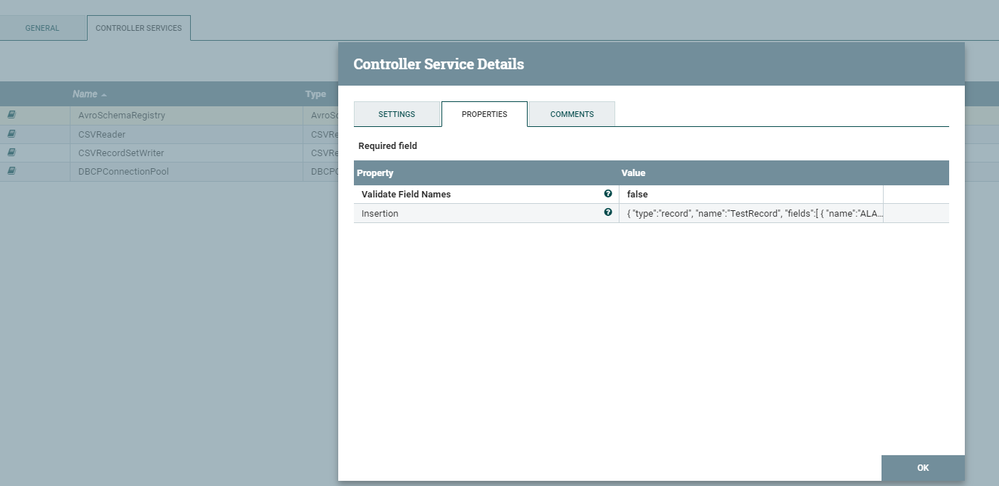Click the book icon beside AvroSchemaRegistry

11,115
